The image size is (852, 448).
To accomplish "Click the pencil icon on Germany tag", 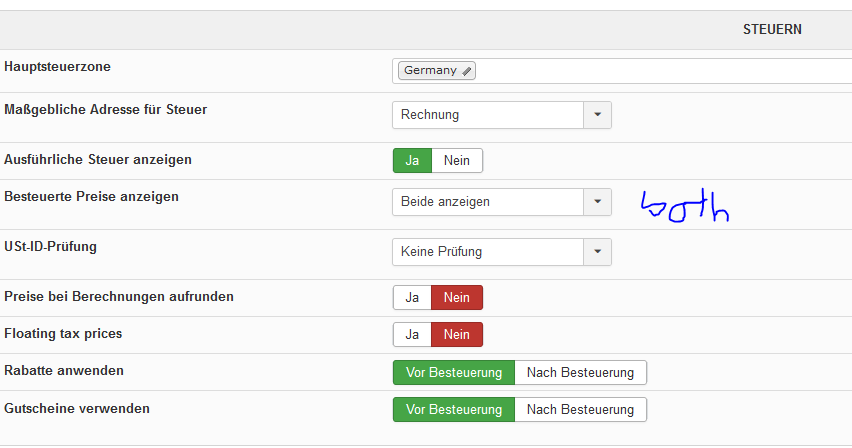I will (x=467, y=71).
